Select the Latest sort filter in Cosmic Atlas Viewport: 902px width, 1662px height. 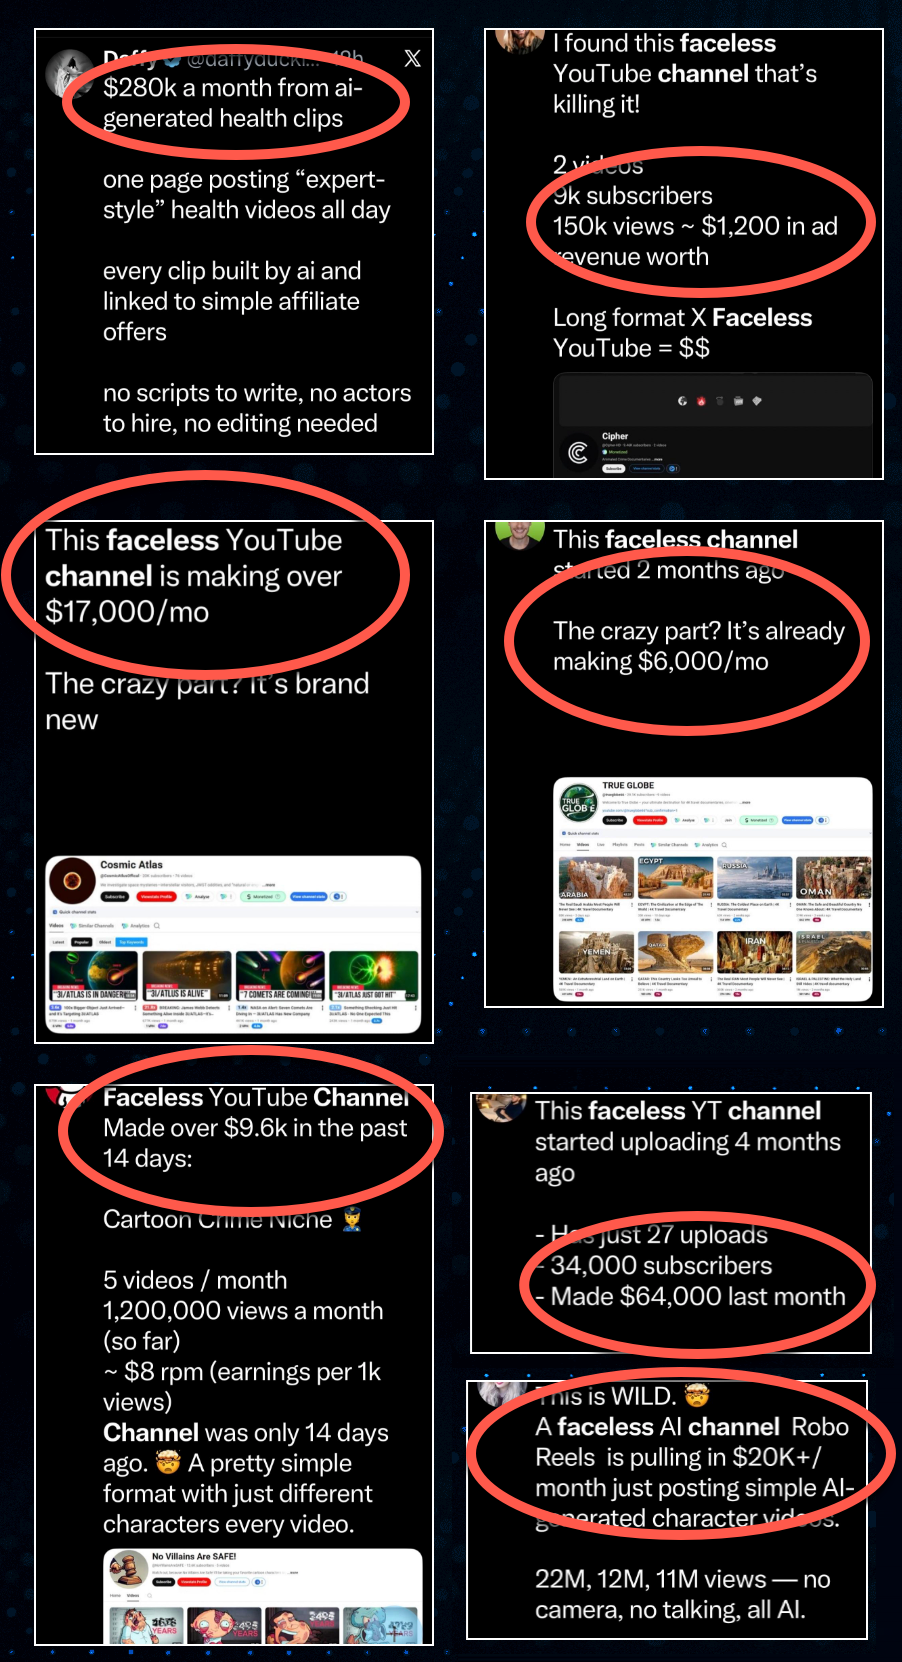click(x=58, y=942)
